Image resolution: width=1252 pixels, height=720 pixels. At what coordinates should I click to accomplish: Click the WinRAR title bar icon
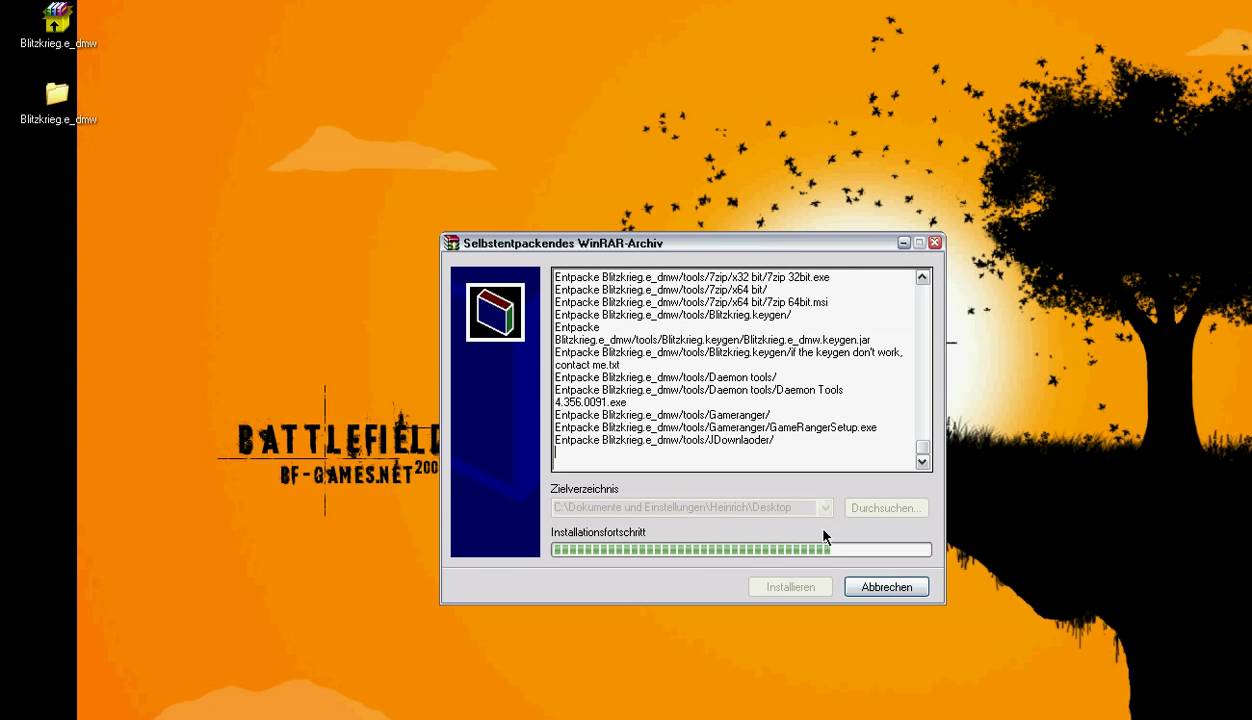tap(452, 243)
